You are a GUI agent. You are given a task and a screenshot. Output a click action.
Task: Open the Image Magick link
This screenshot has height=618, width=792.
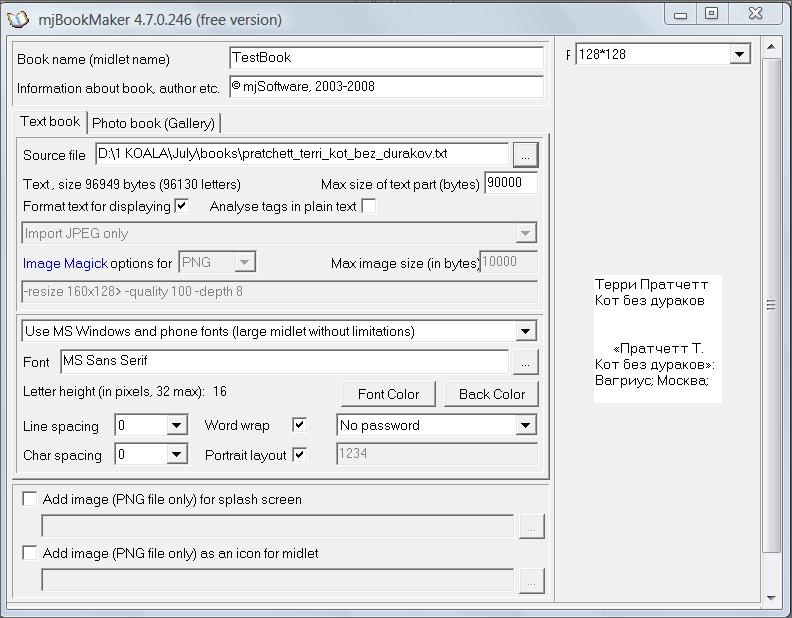pos(65,263)
